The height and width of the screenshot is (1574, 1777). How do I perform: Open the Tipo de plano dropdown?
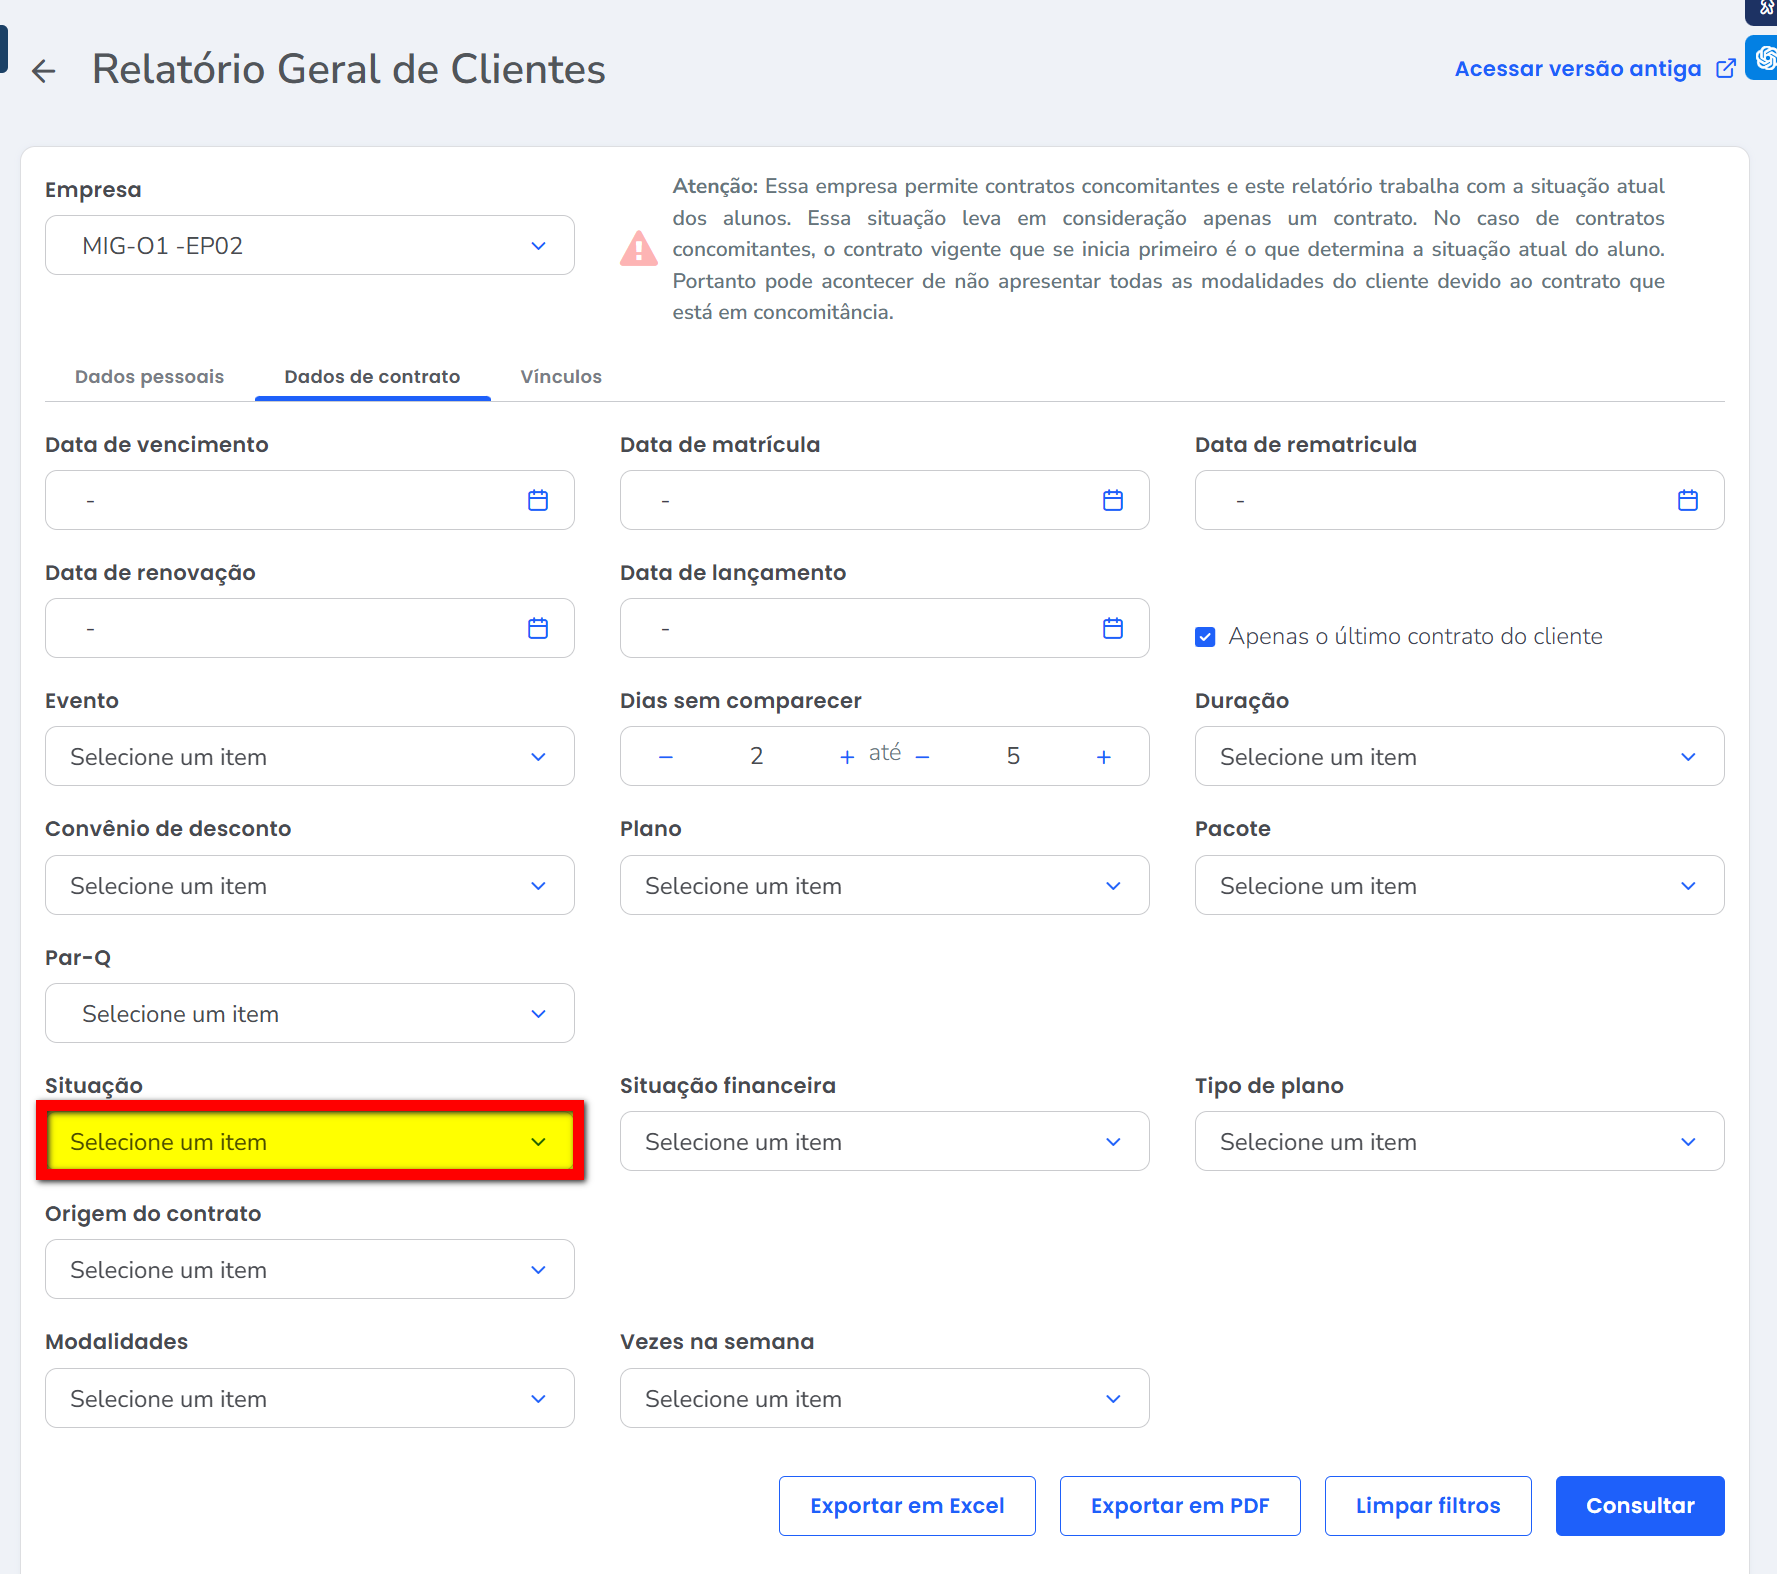point(1458,1142)
